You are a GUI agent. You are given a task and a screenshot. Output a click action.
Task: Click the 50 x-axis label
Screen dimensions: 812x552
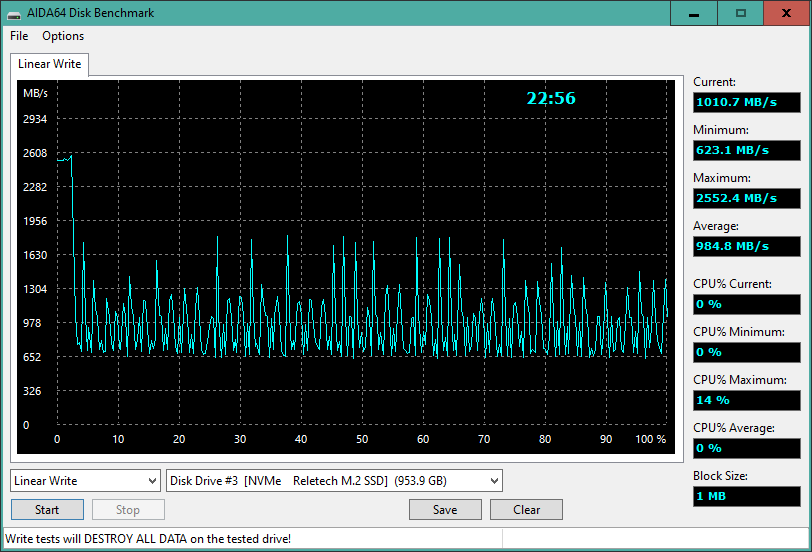pyautogui.click(x=362, y=439)
